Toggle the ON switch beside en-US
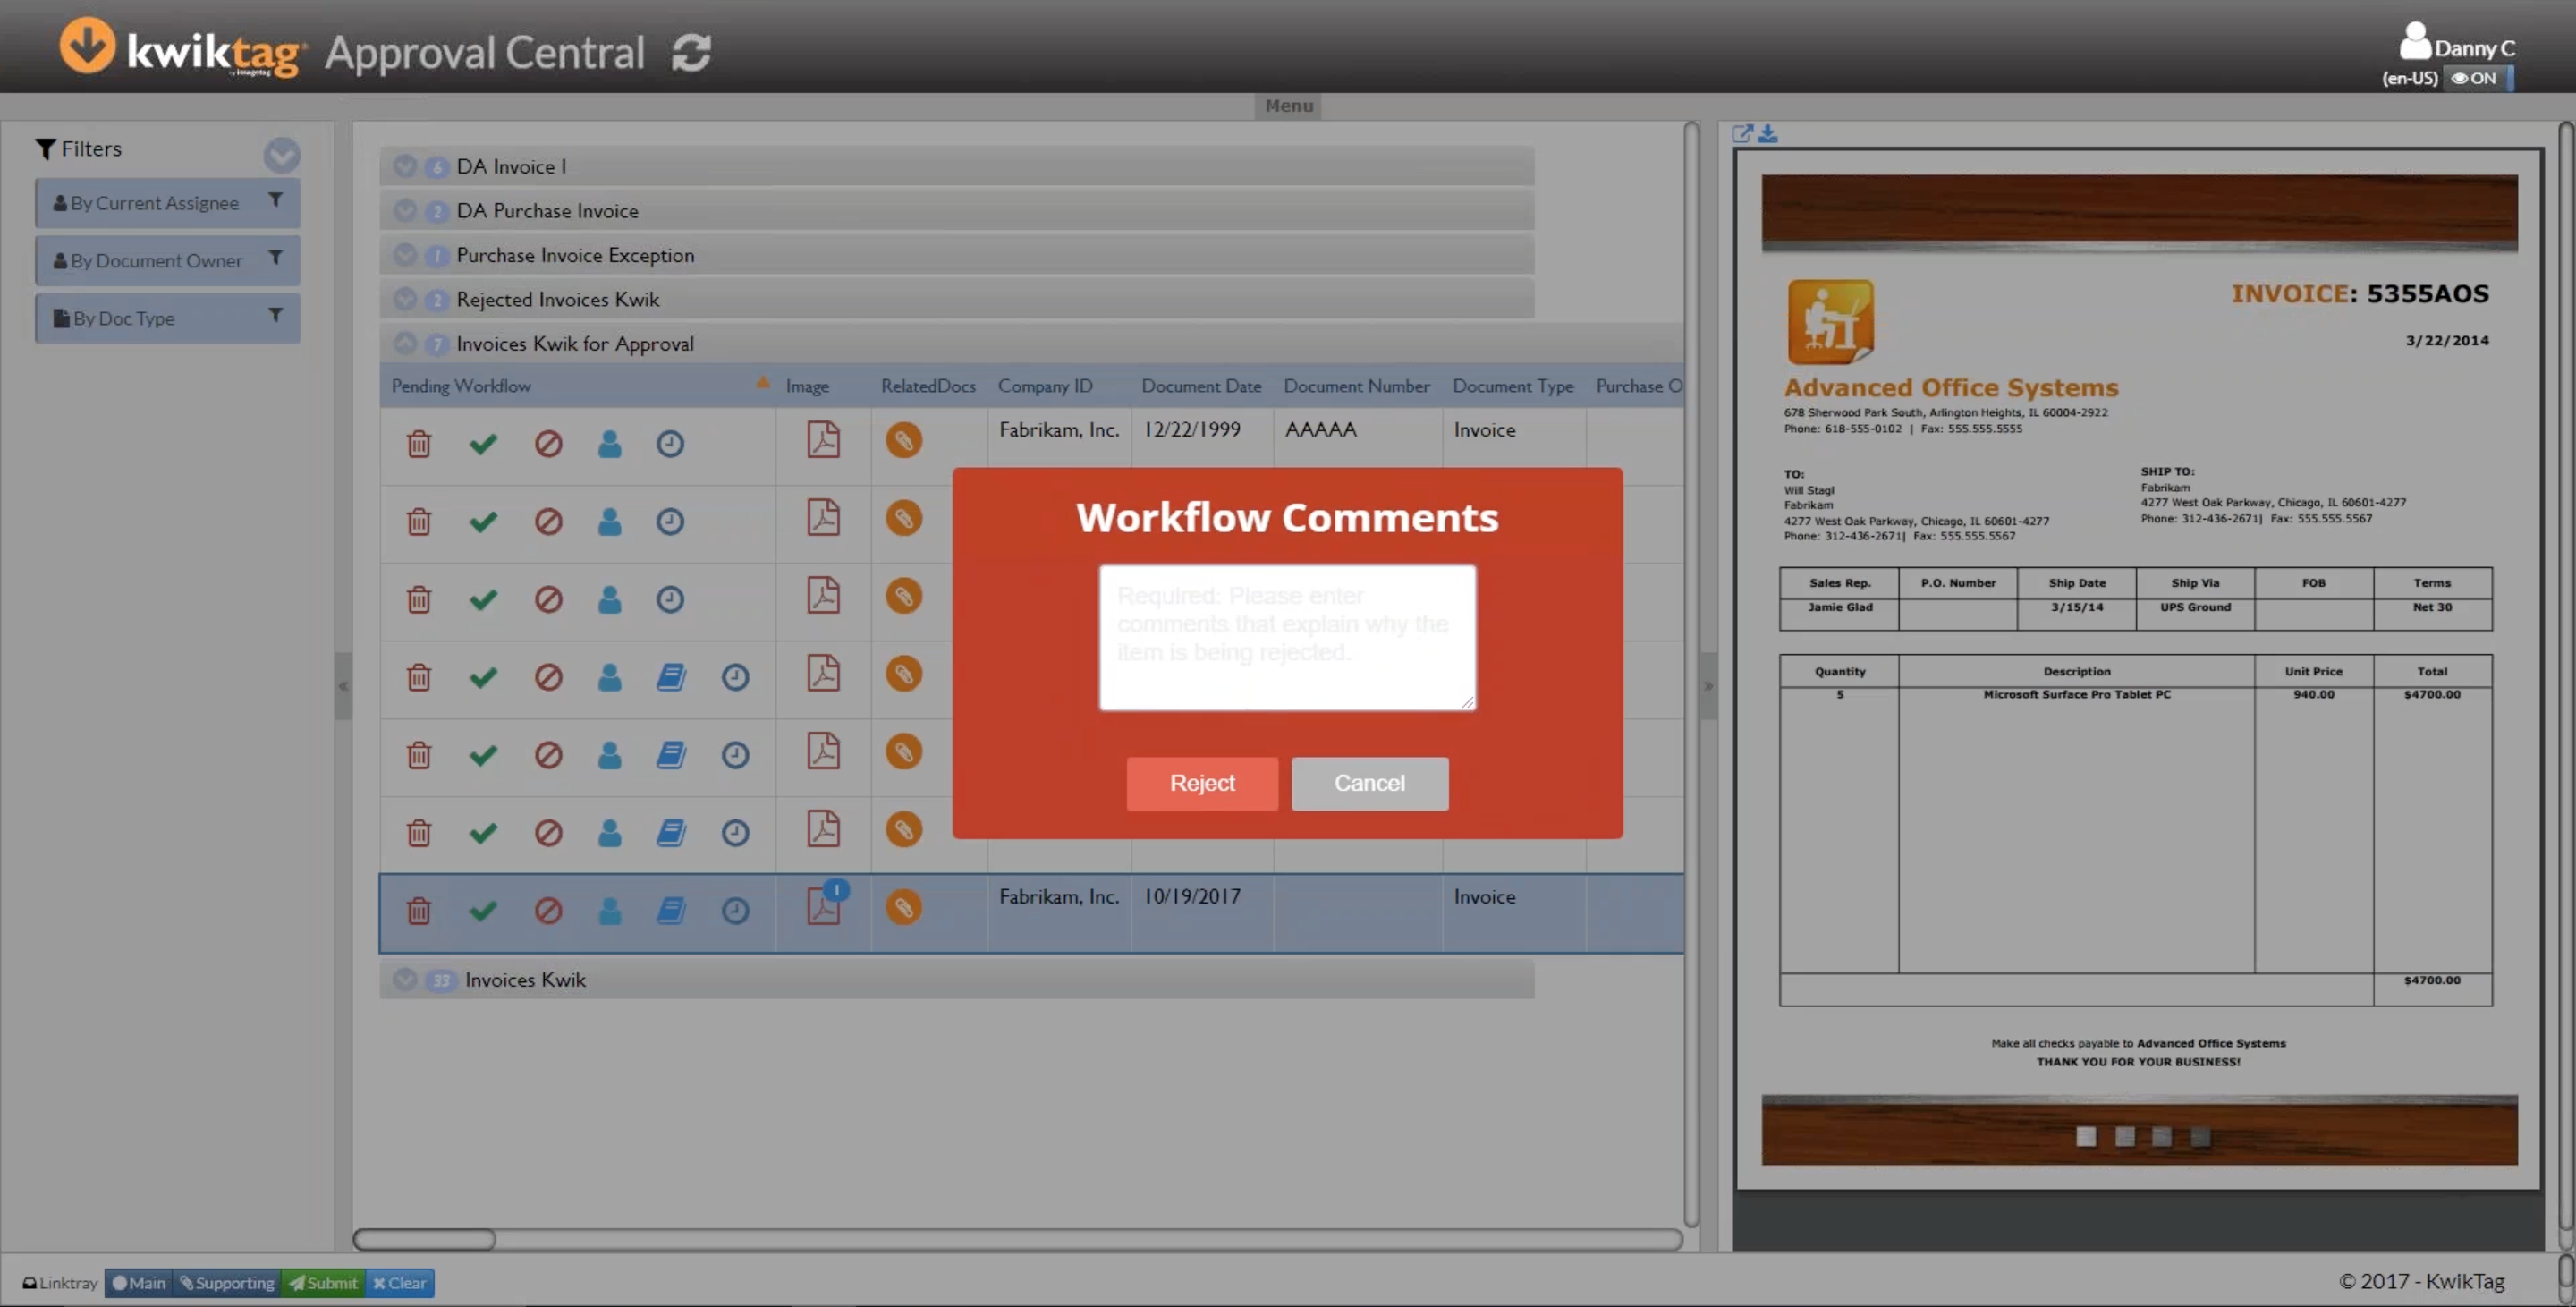 2478,78
